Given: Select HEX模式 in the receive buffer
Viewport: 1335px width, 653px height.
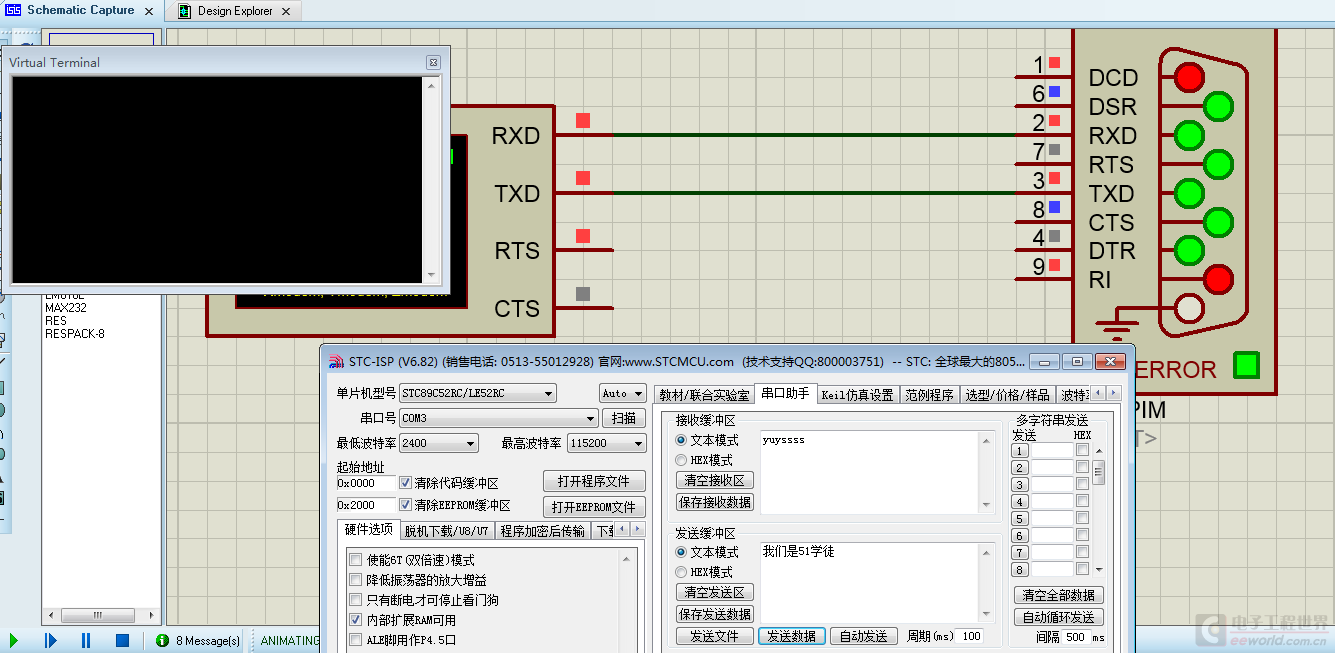Looking at the screenshot, I should [682, 460].
